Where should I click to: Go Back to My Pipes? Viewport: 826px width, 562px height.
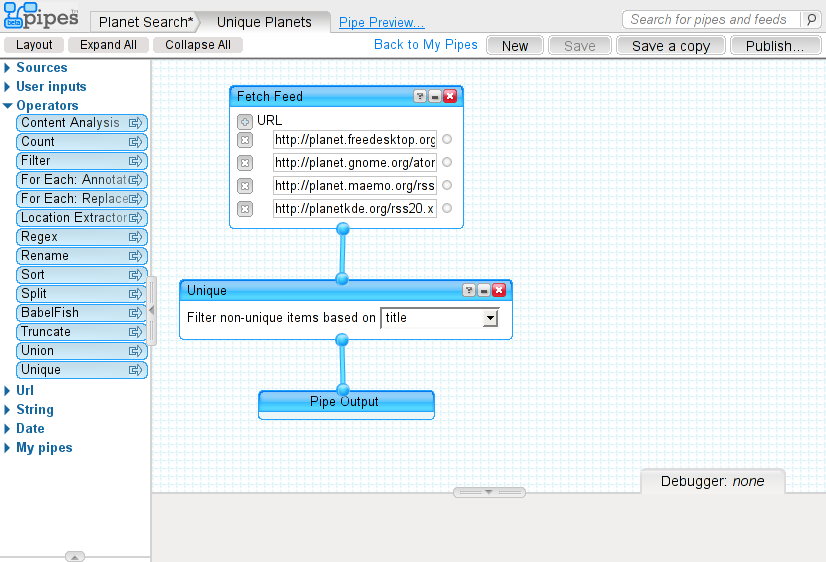[426, 45]
